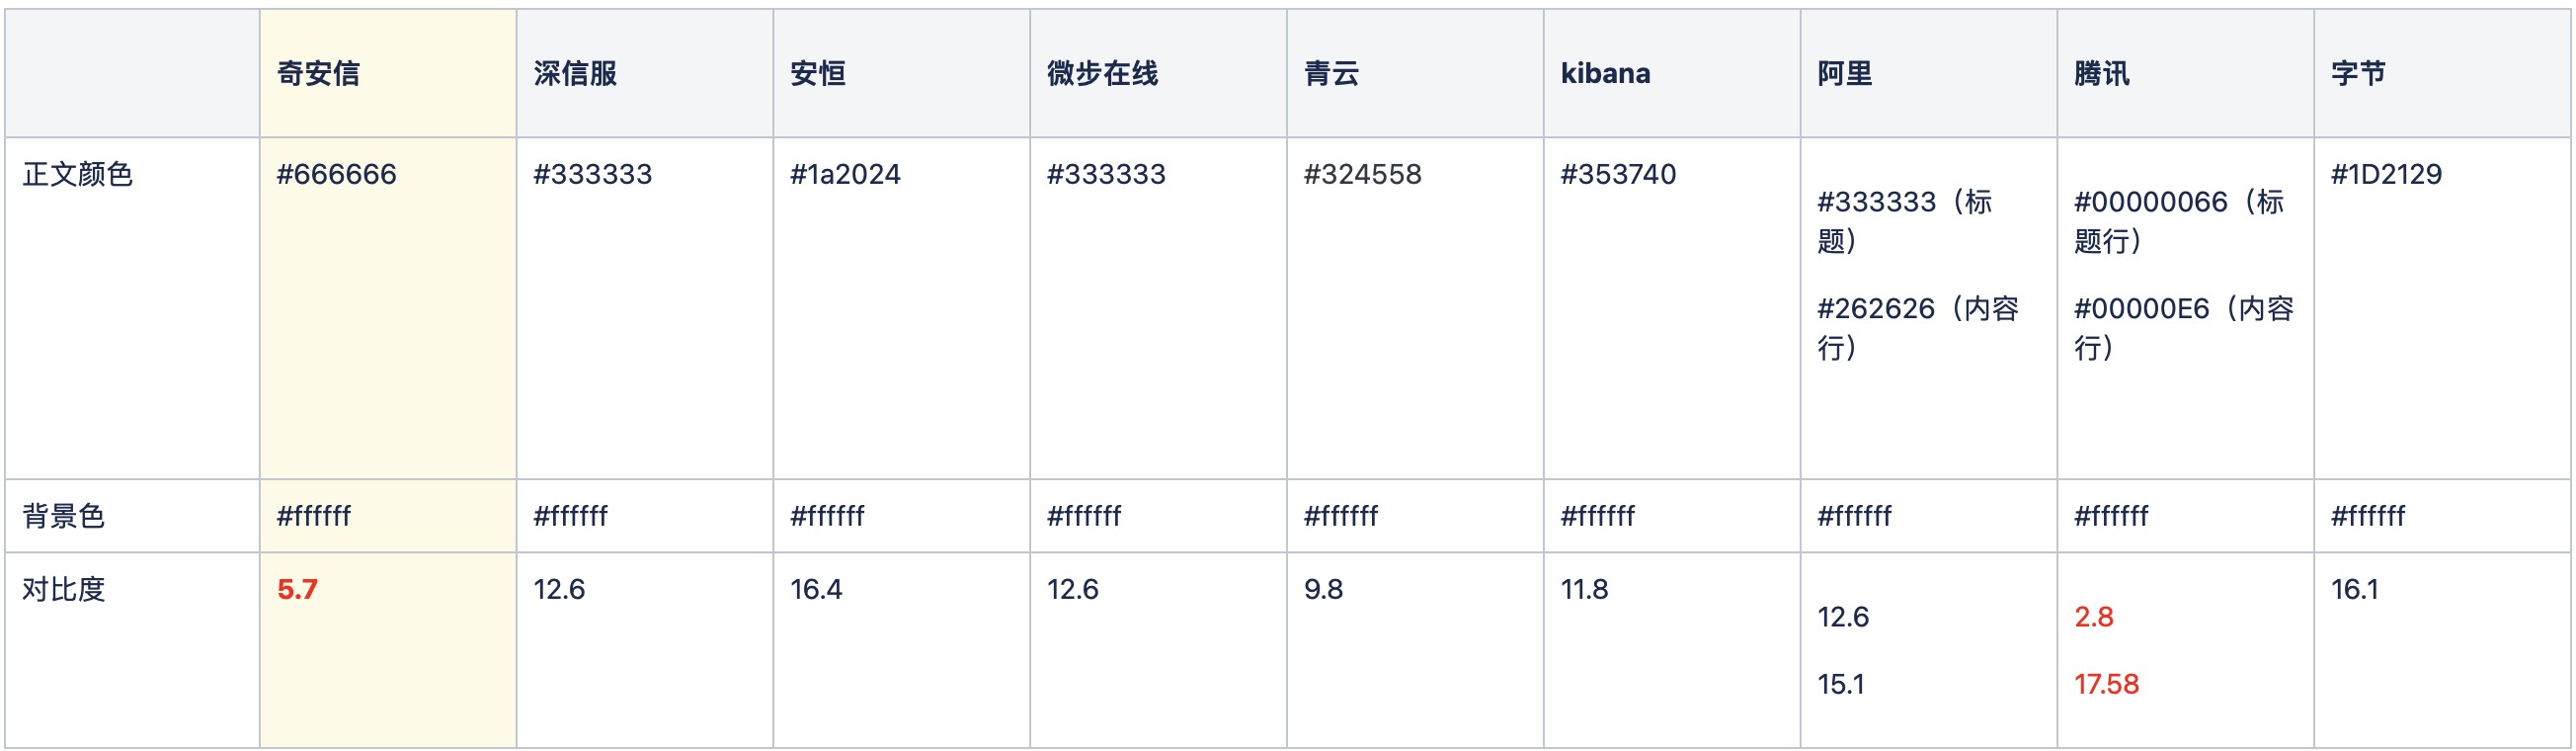Select the 深信服 header cell
2576x751 pixels.
click(x=575, y=73)
